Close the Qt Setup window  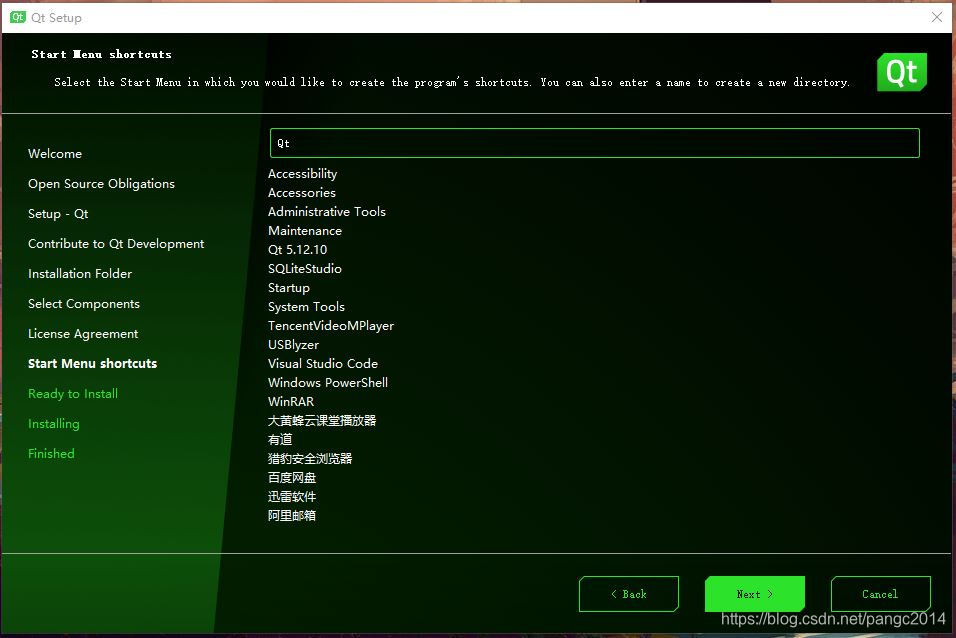pyautogui.click(x=937, y=17)
